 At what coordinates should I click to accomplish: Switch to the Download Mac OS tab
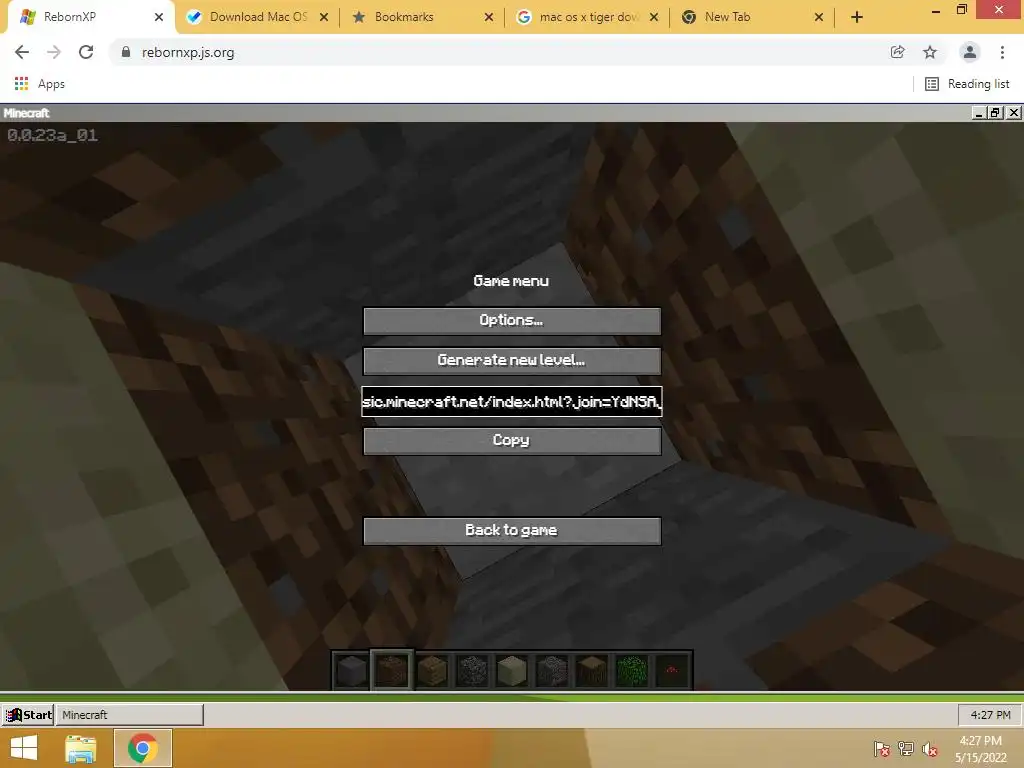[257, 17]
